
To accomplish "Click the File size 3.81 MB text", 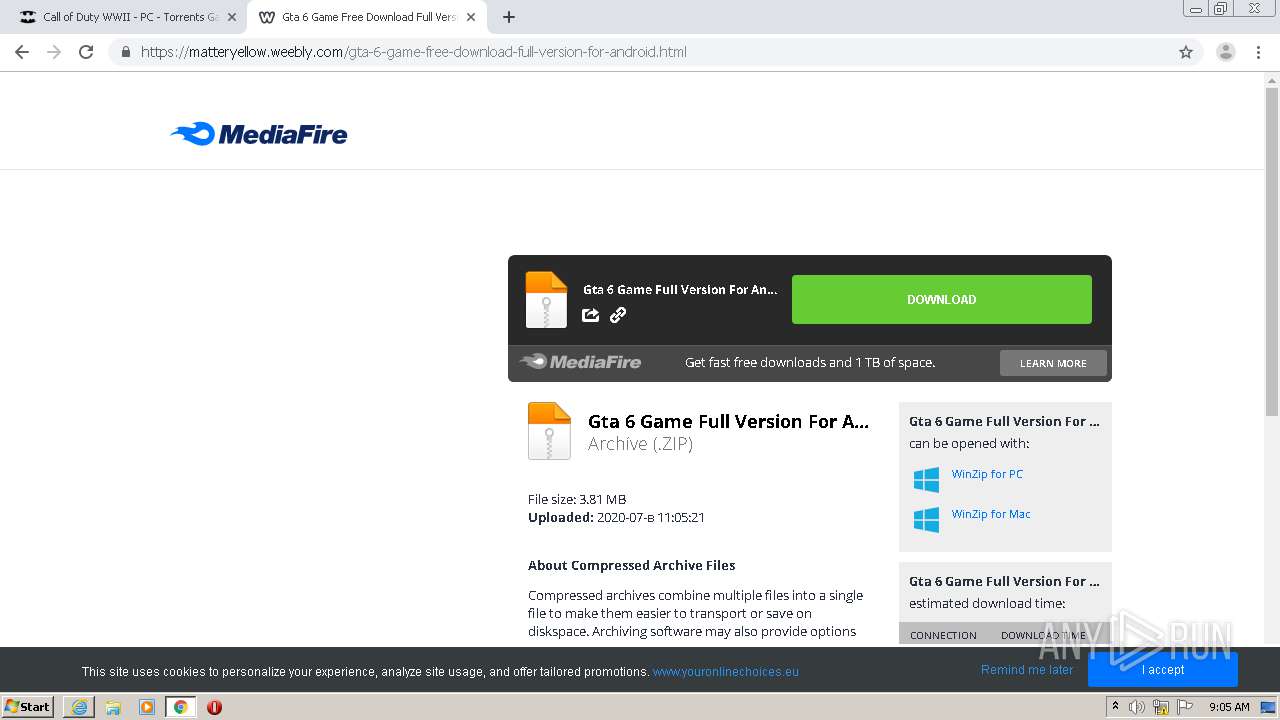I will 577,499.
